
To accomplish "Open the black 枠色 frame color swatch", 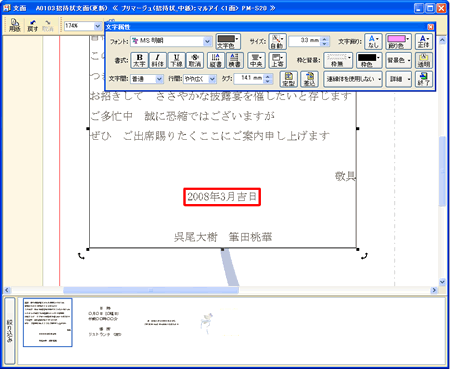I will pyautogui.click(x=369, y=60).
